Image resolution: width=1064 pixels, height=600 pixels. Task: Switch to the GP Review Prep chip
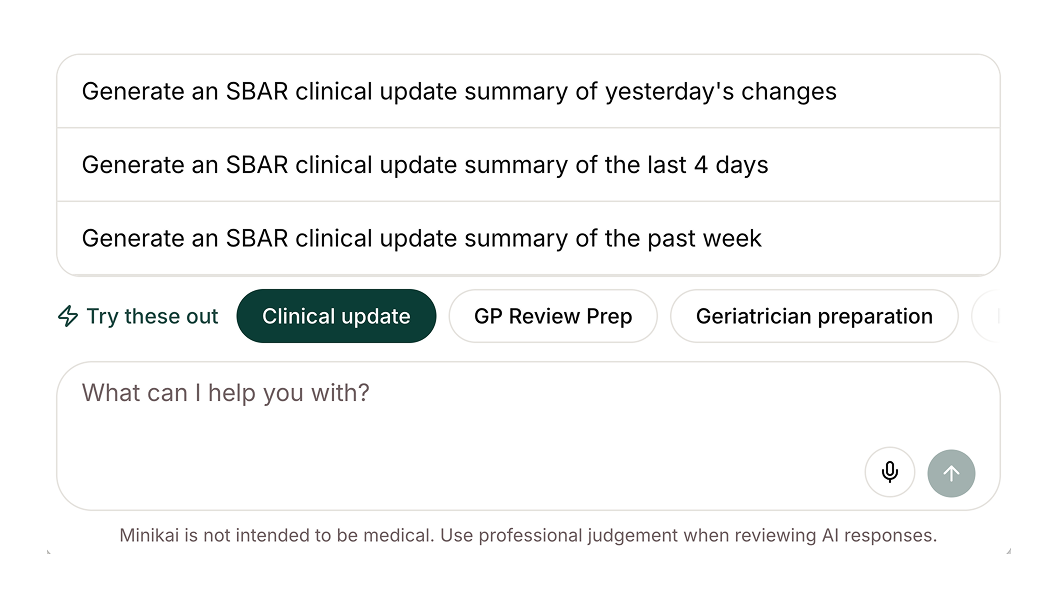coord(553,317)
